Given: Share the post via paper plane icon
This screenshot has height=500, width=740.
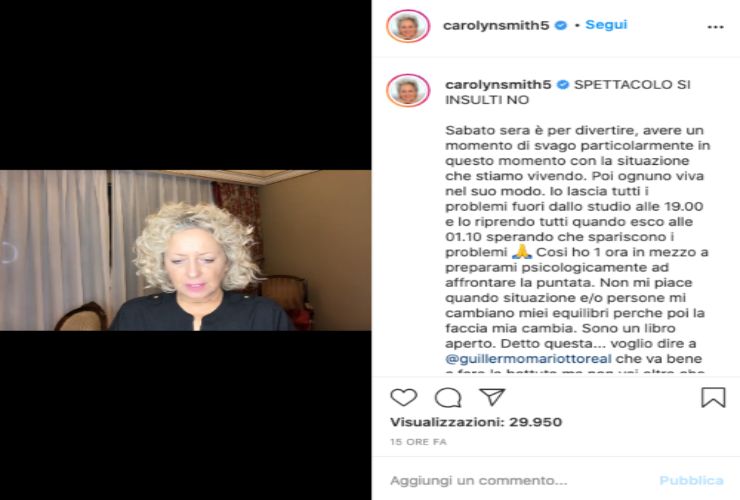Looking at the screenshot, I should pyautogui.click(x=492, y=397).
